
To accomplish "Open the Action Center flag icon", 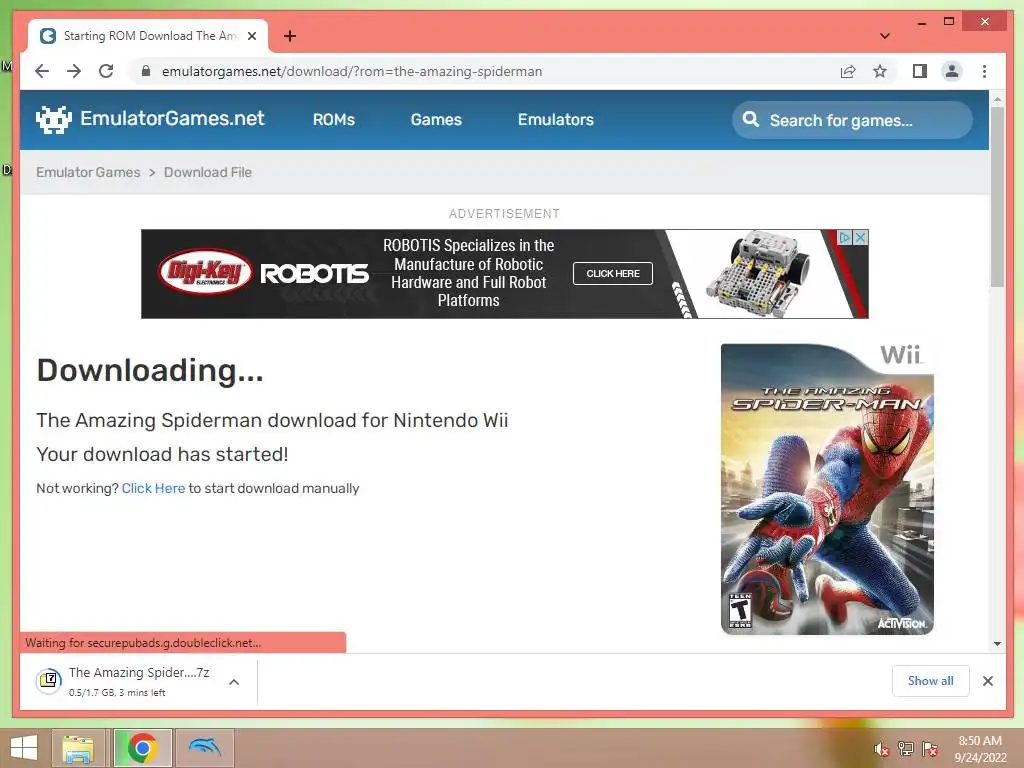I will click(x=930, y=749).
